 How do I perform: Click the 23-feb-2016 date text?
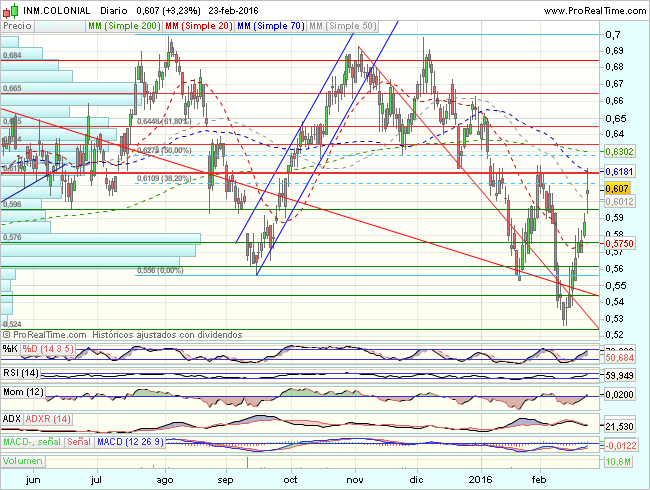233,10
